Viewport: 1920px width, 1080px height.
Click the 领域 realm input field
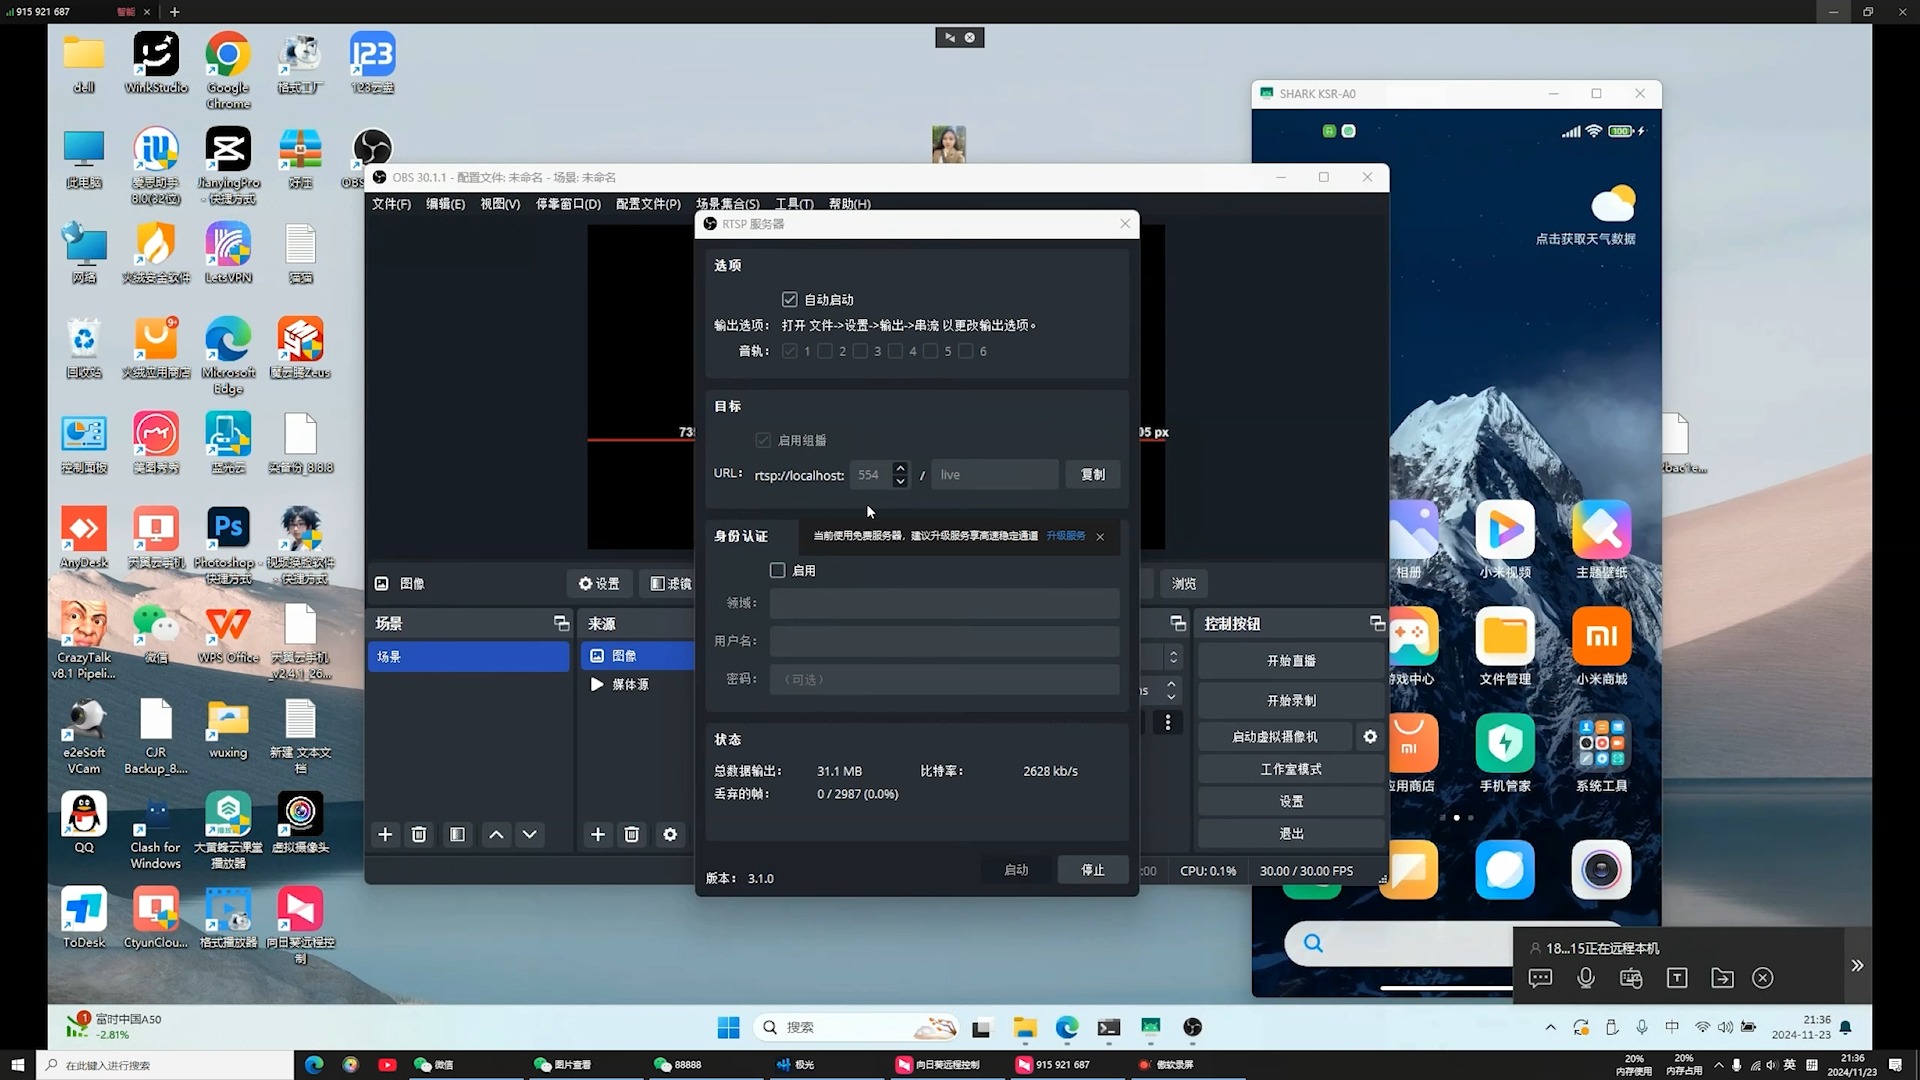click(944, 603)
